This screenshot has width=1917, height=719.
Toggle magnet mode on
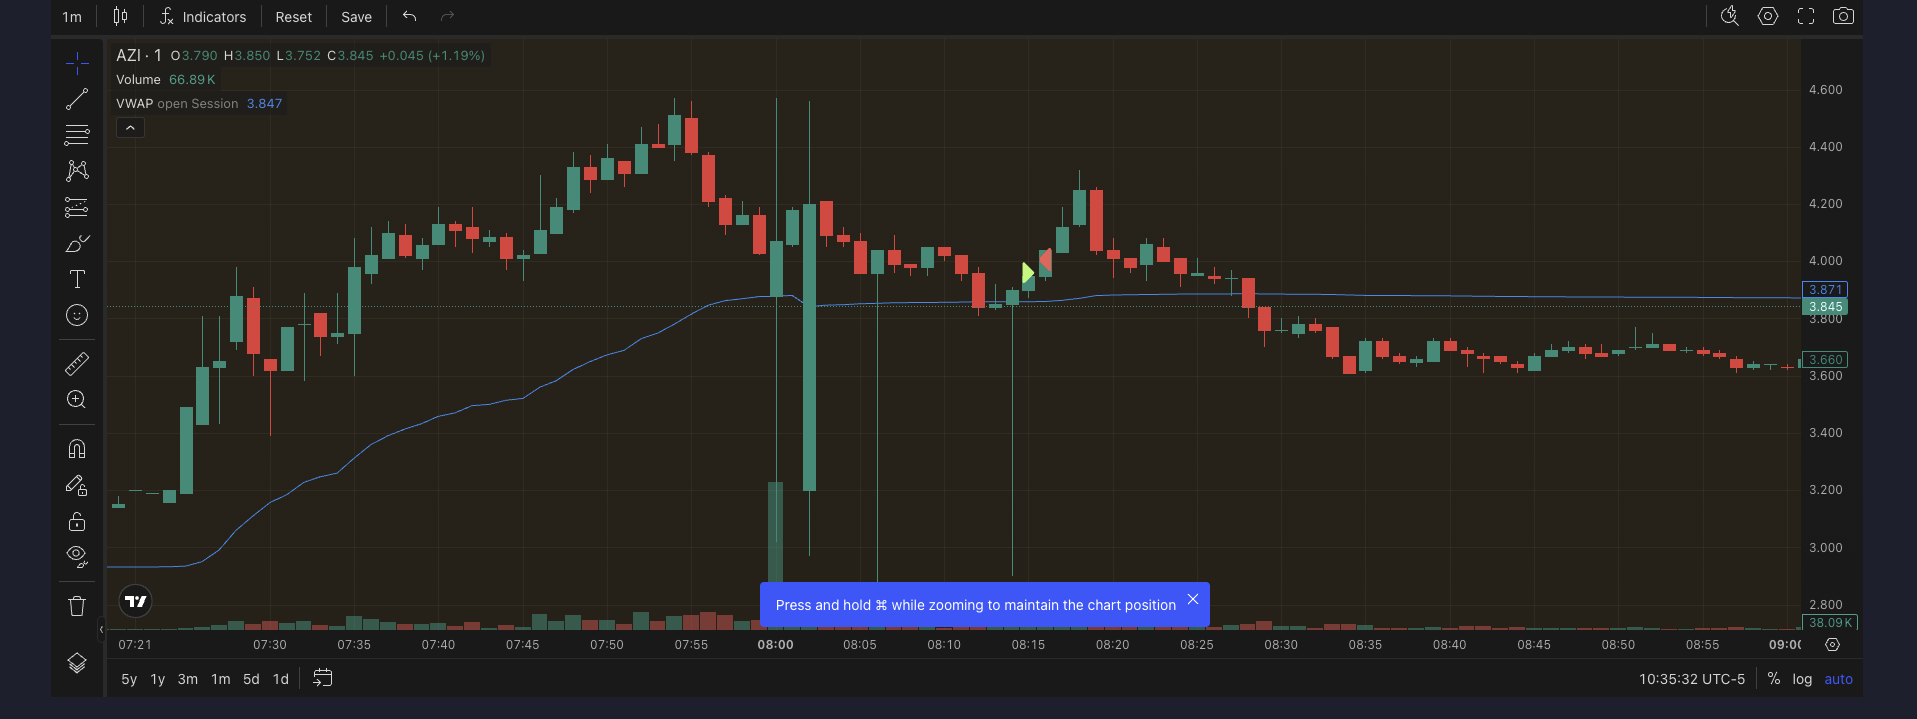click(x=77, y=449)
